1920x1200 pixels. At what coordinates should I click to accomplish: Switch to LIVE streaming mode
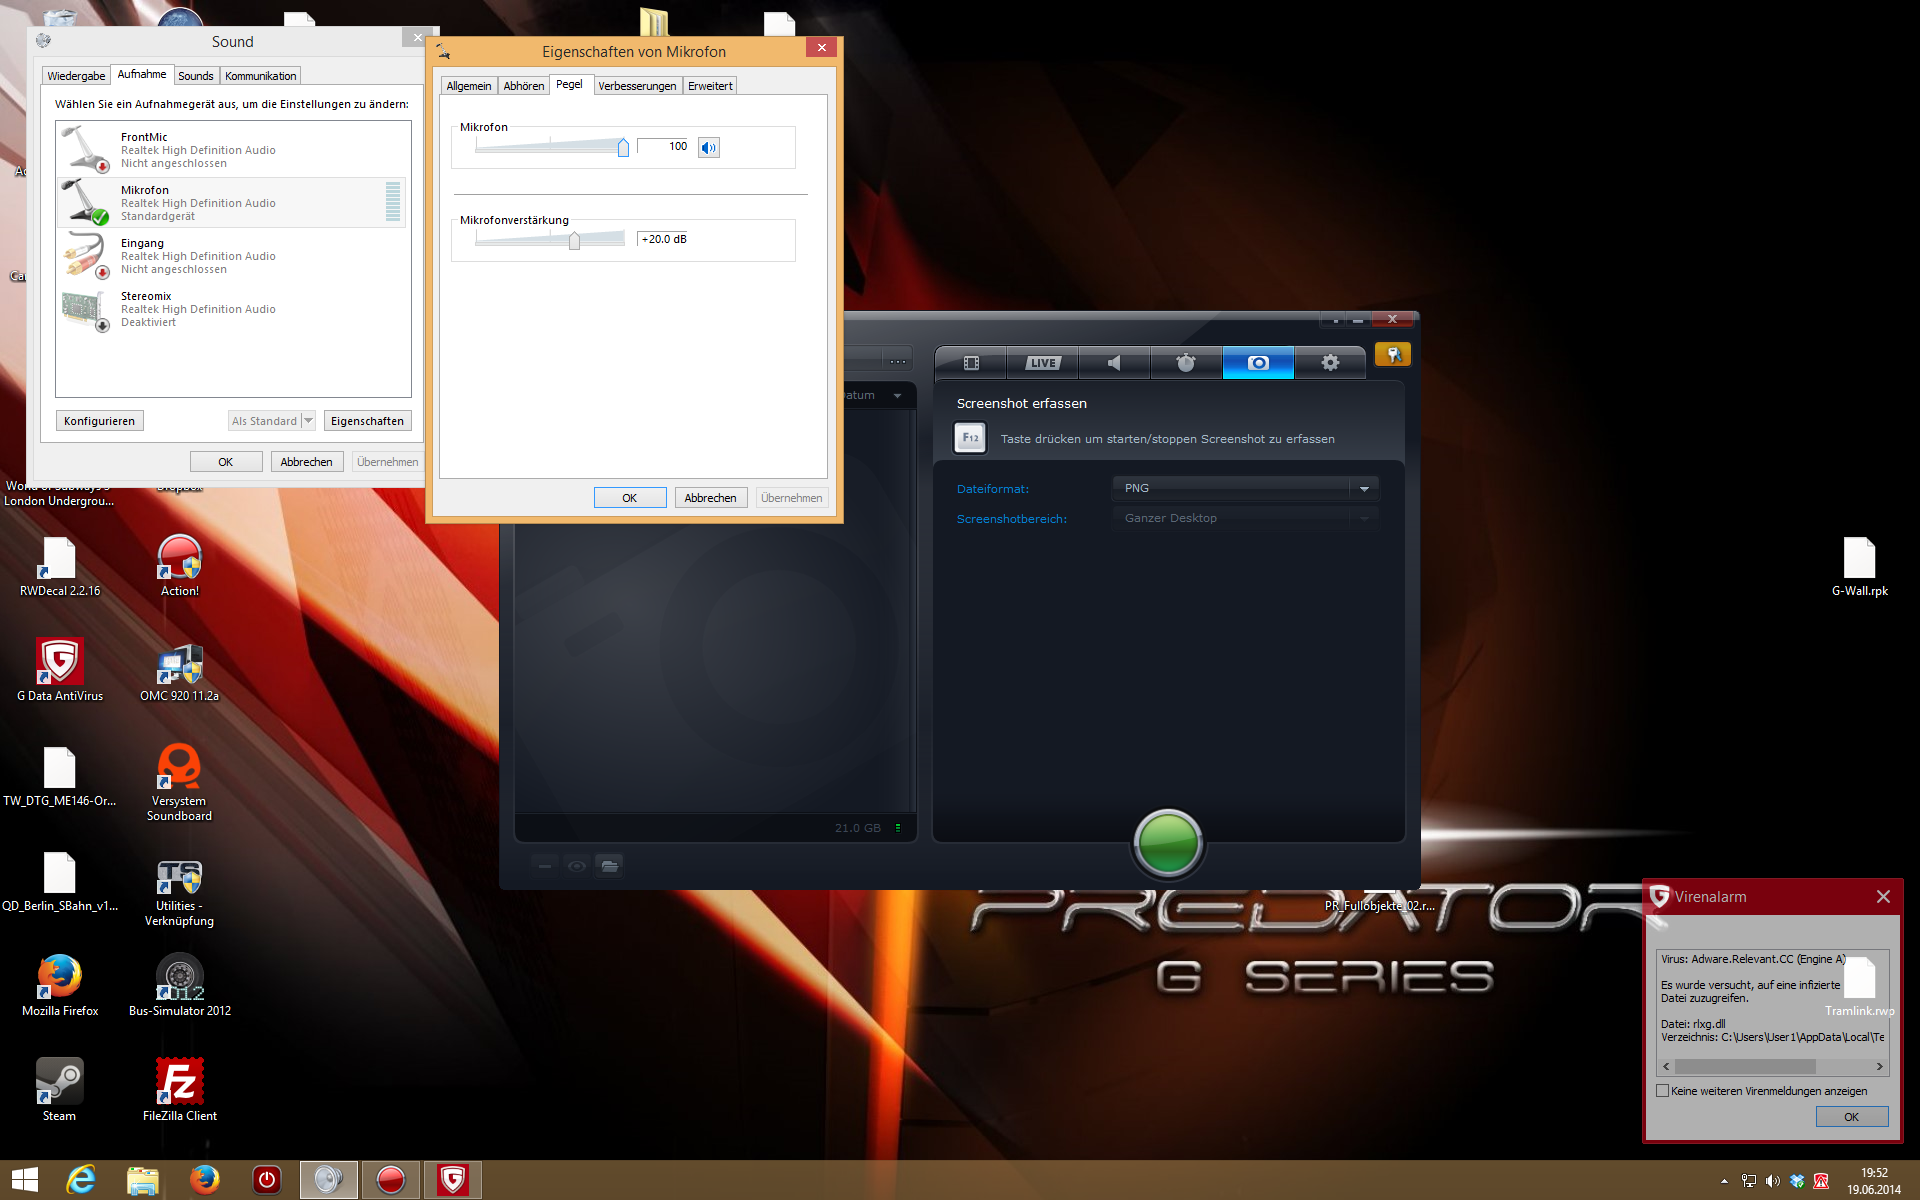coord(1042,363)
